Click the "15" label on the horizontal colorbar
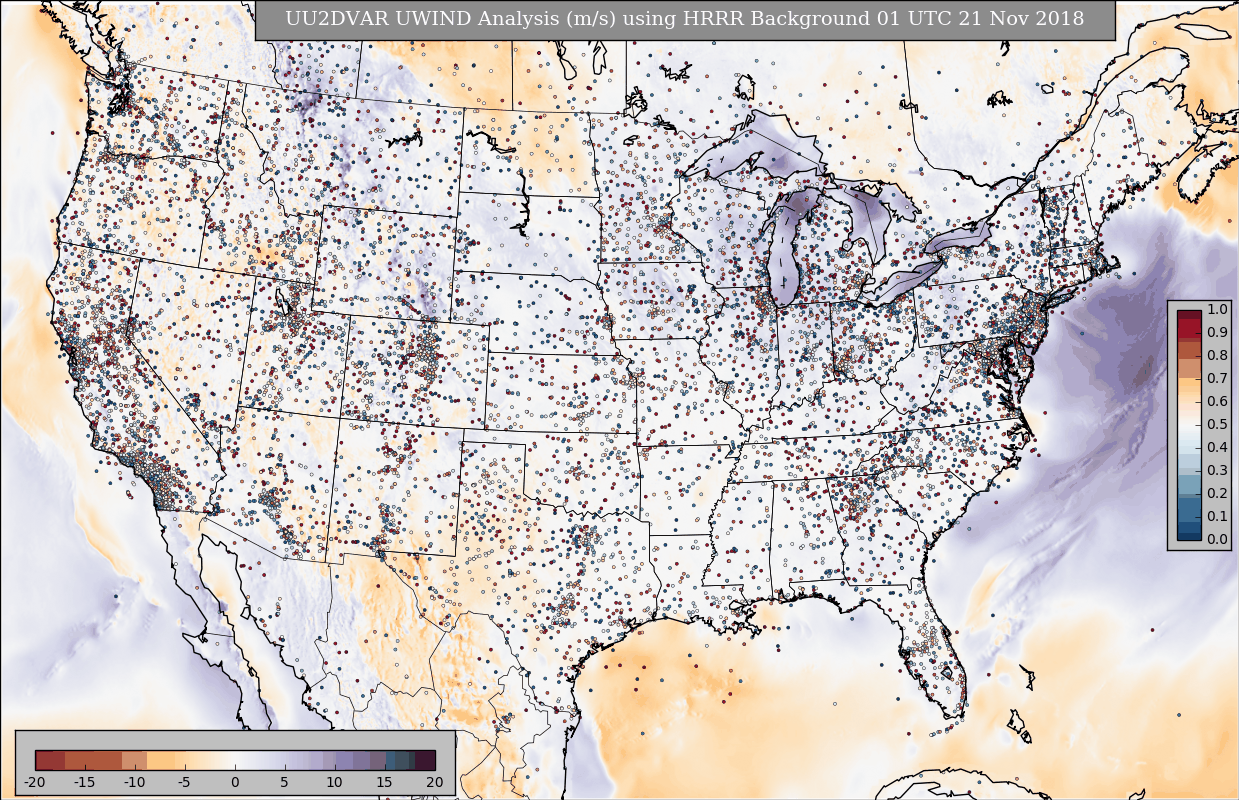 click(x=385, y=781)
